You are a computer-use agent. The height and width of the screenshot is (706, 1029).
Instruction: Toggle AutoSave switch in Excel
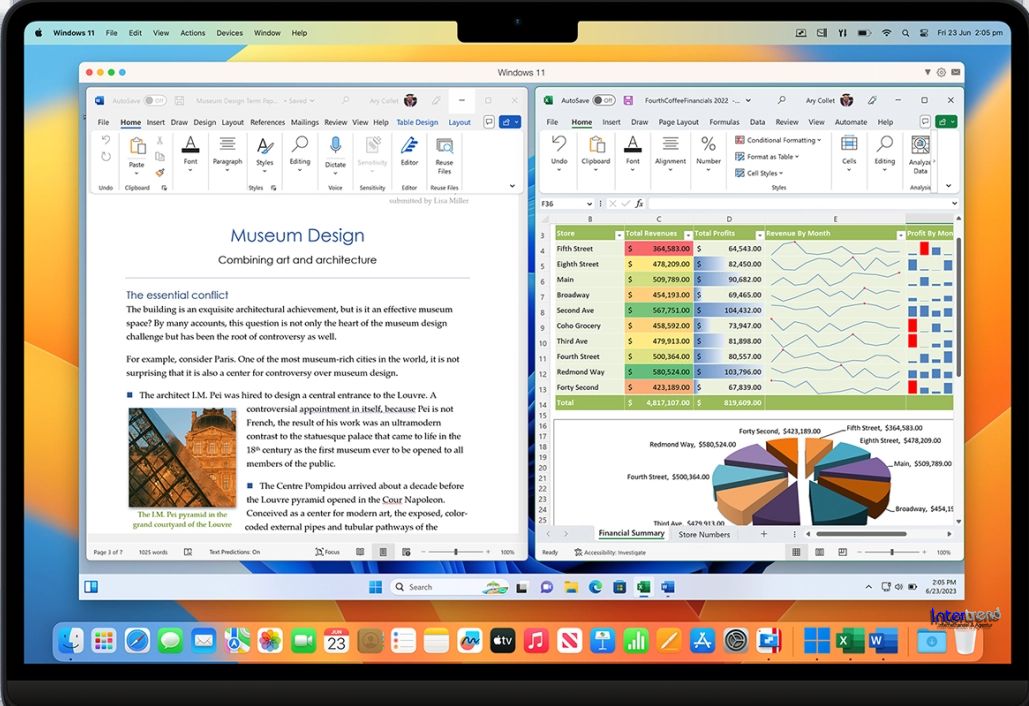pos(603,100)
